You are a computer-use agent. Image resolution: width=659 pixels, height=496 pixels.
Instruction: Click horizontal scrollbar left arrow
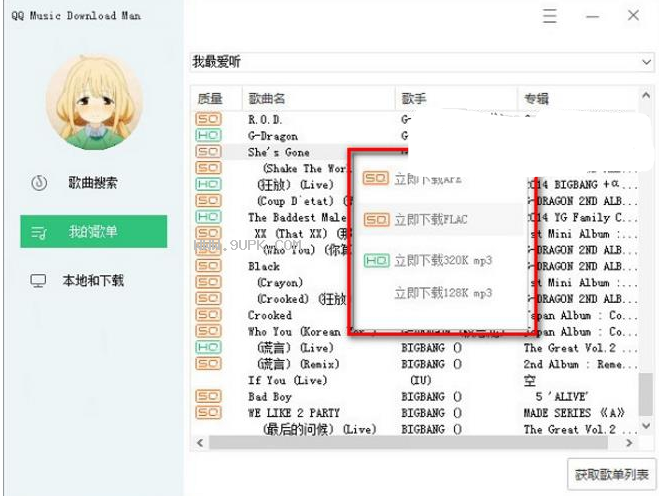200,443
